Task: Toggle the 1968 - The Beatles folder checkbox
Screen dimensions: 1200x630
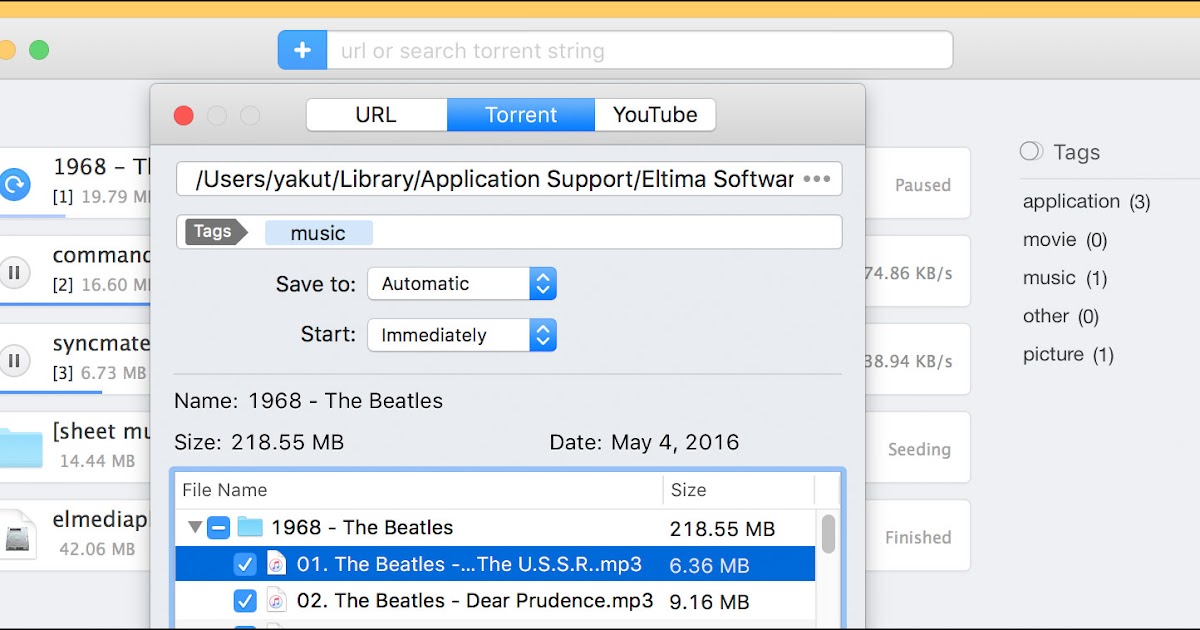Action: coord(218,527)
